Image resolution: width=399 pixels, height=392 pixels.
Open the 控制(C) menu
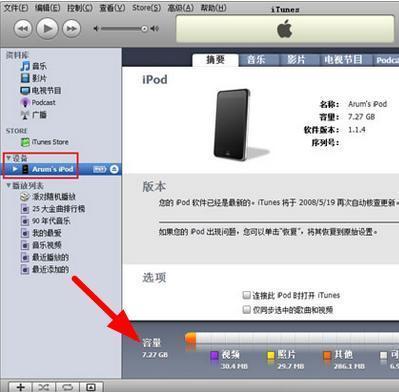coord(80,7)
